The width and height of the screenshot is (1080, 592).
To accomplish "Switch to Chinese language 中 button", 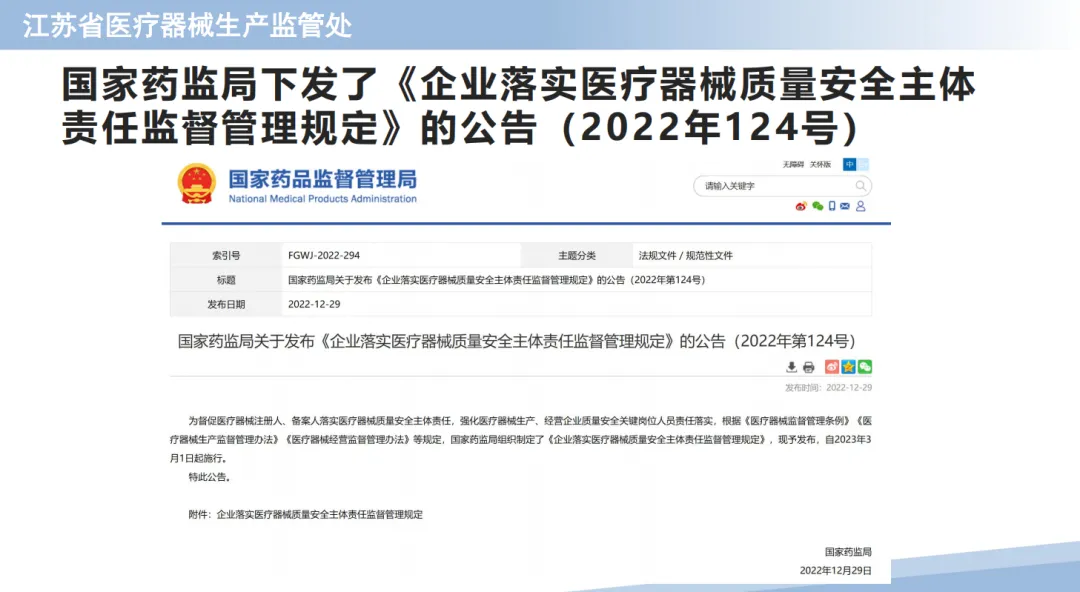I will [849, 165].
